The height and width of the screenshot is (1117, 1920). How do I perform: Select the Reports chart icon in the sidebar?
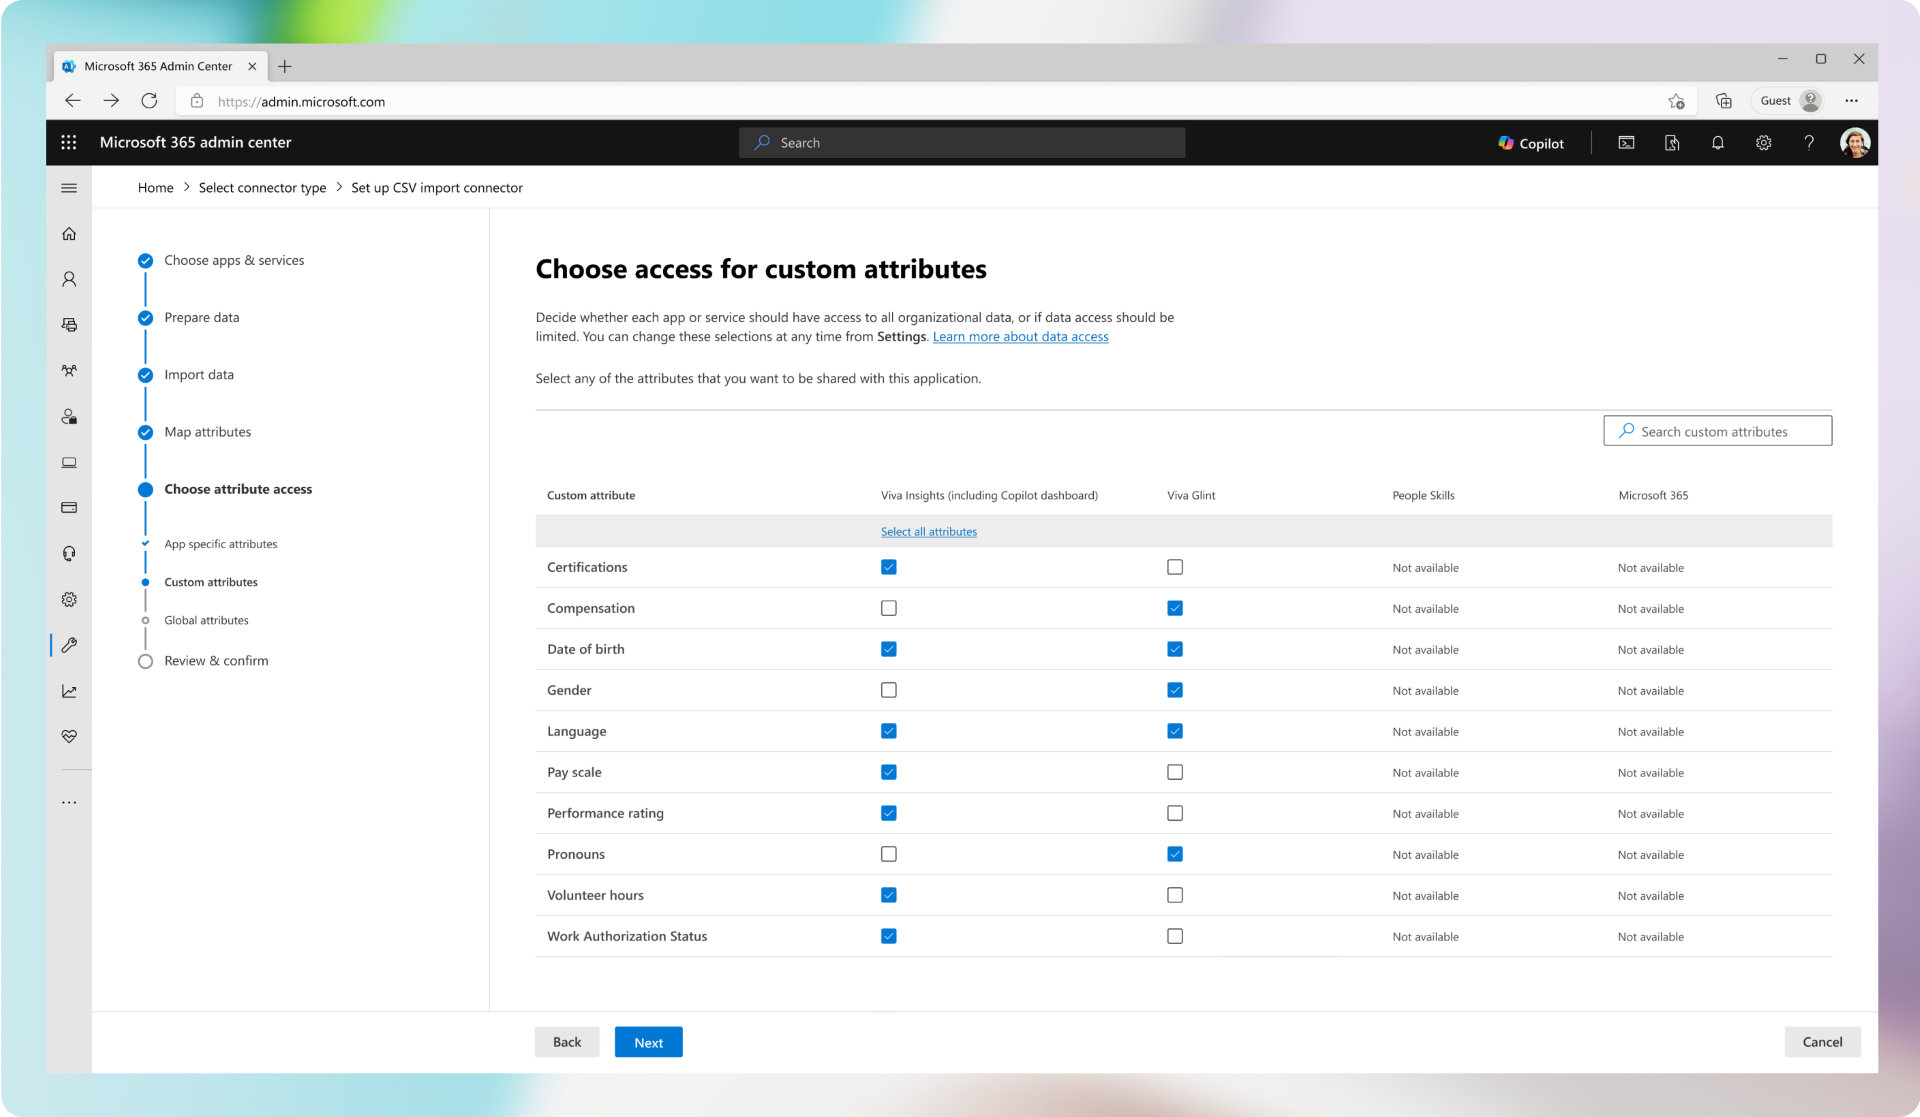click(69, 690)
